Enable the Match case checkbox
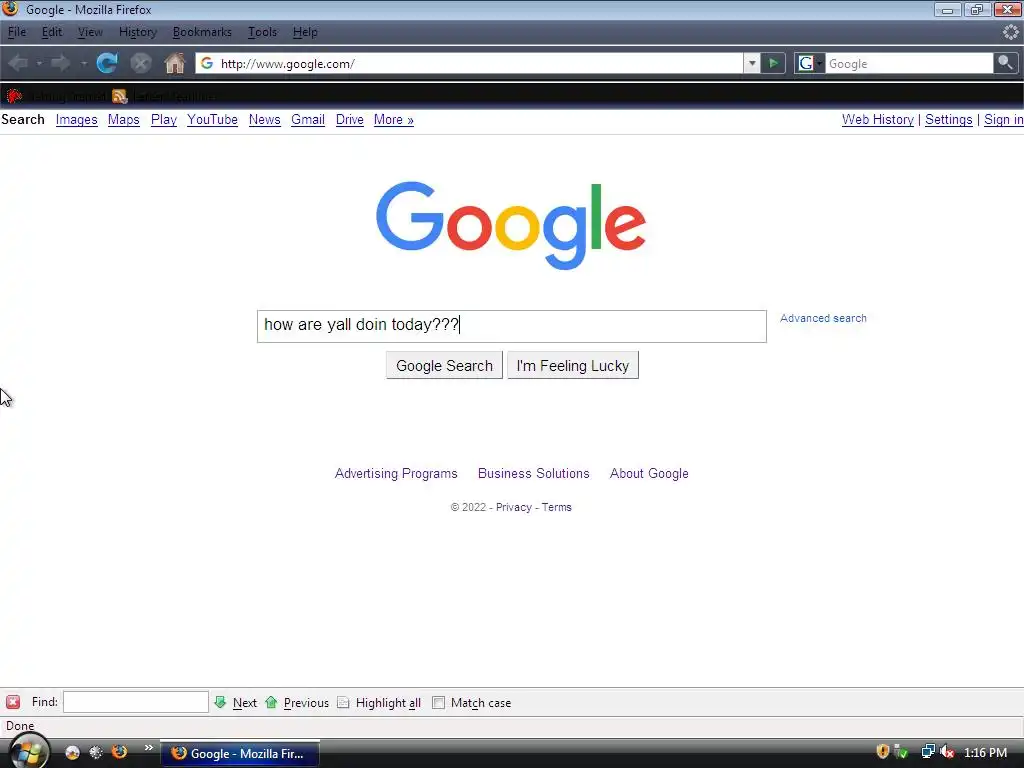 pyautogui.click(x=438, y=703)
